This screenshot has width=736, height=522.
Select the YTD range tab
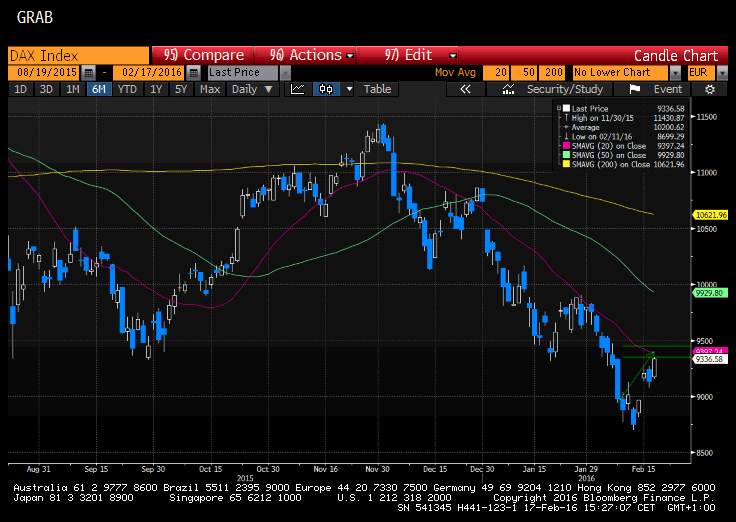point(127,89)
